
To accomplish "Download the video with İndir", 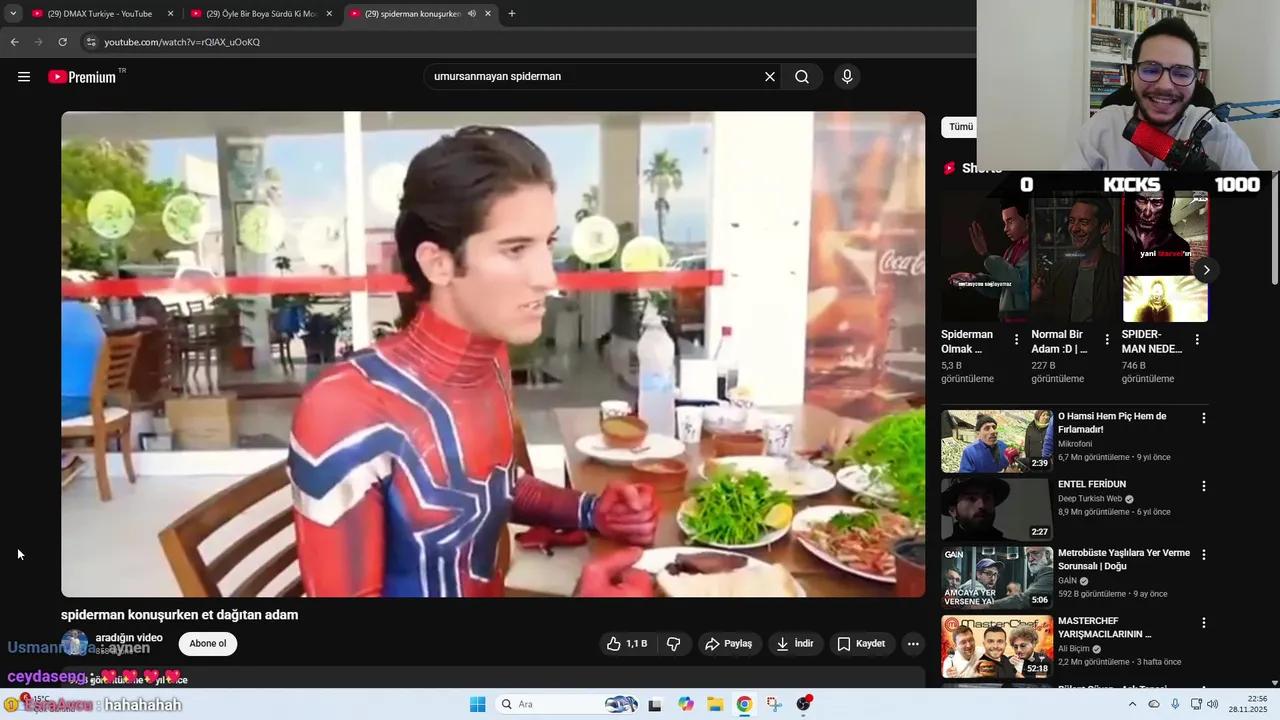I will 794,644.
